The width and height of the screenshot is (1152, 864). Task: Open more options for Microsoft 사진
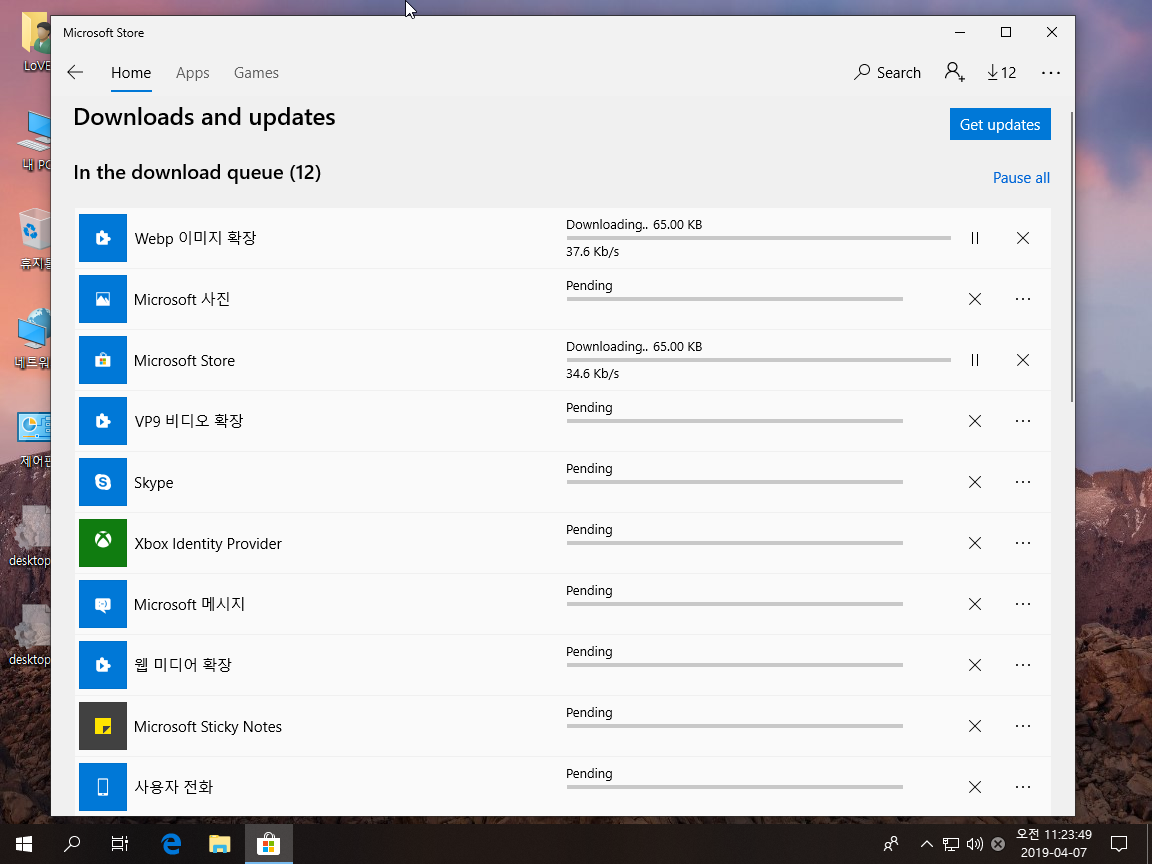[x=1023, y=299]
